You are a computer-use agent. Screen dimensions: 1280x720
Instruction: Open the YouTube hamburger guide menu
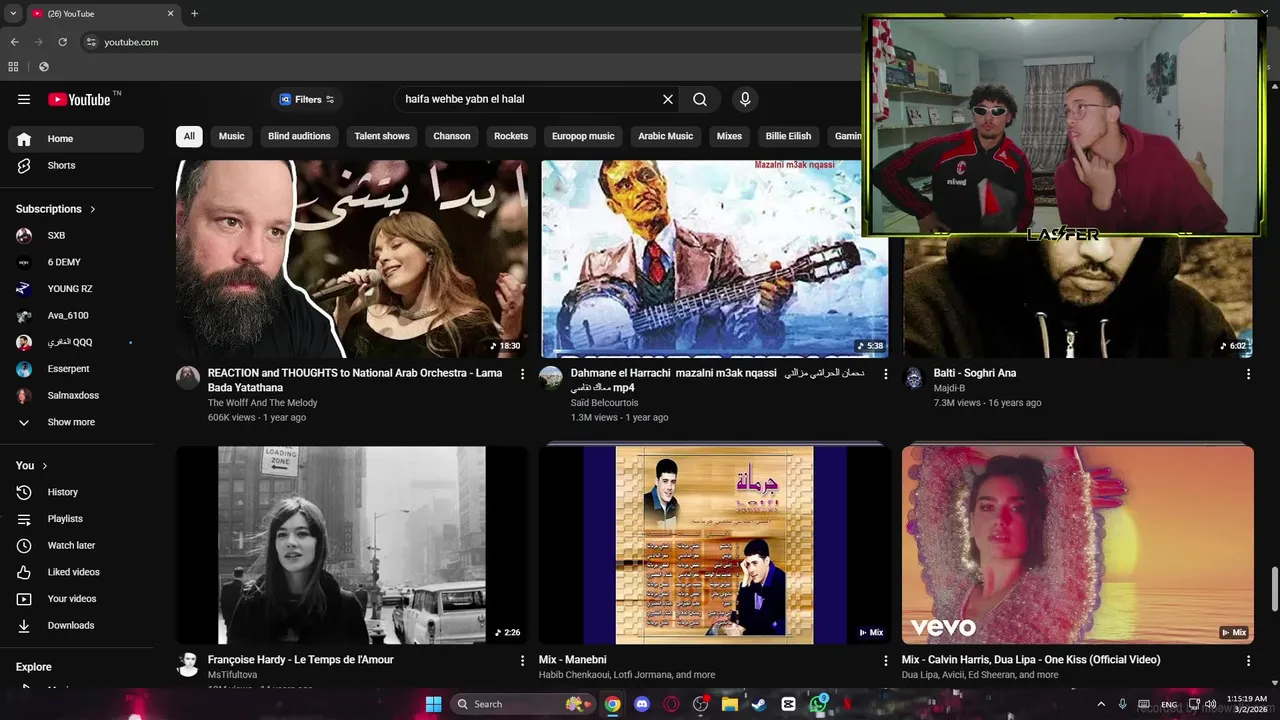[24, 99]
